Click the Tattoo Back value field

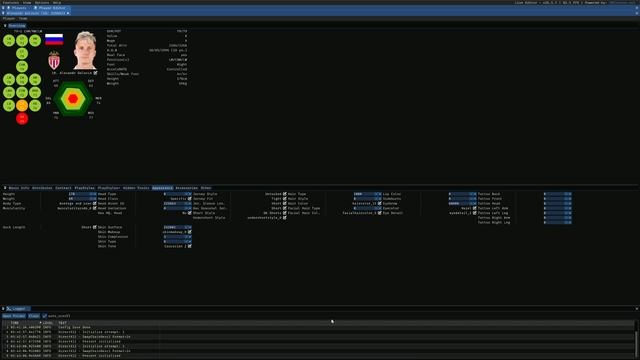558,194
